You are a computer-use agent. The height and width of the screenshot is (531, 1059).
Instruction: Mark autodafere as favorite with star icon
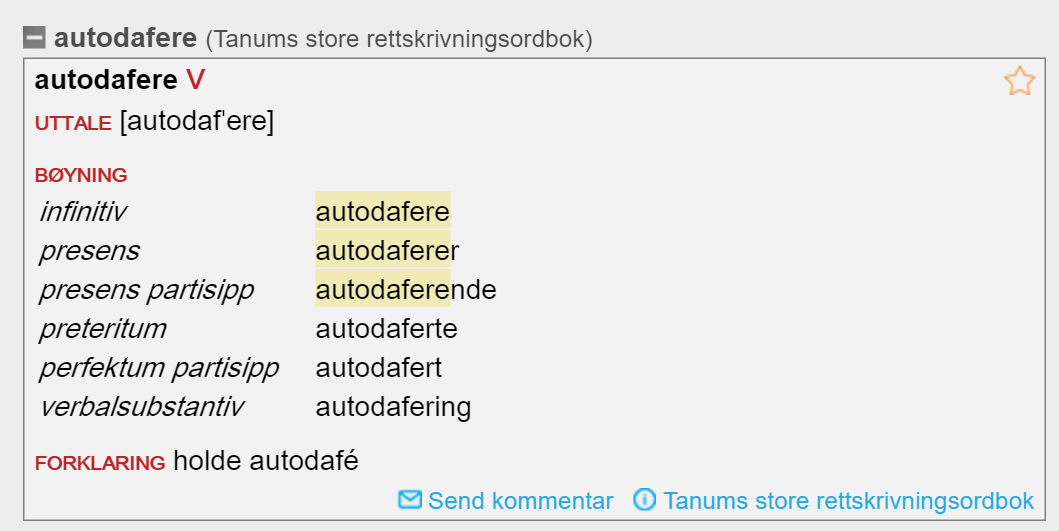tap(1019, 81)
